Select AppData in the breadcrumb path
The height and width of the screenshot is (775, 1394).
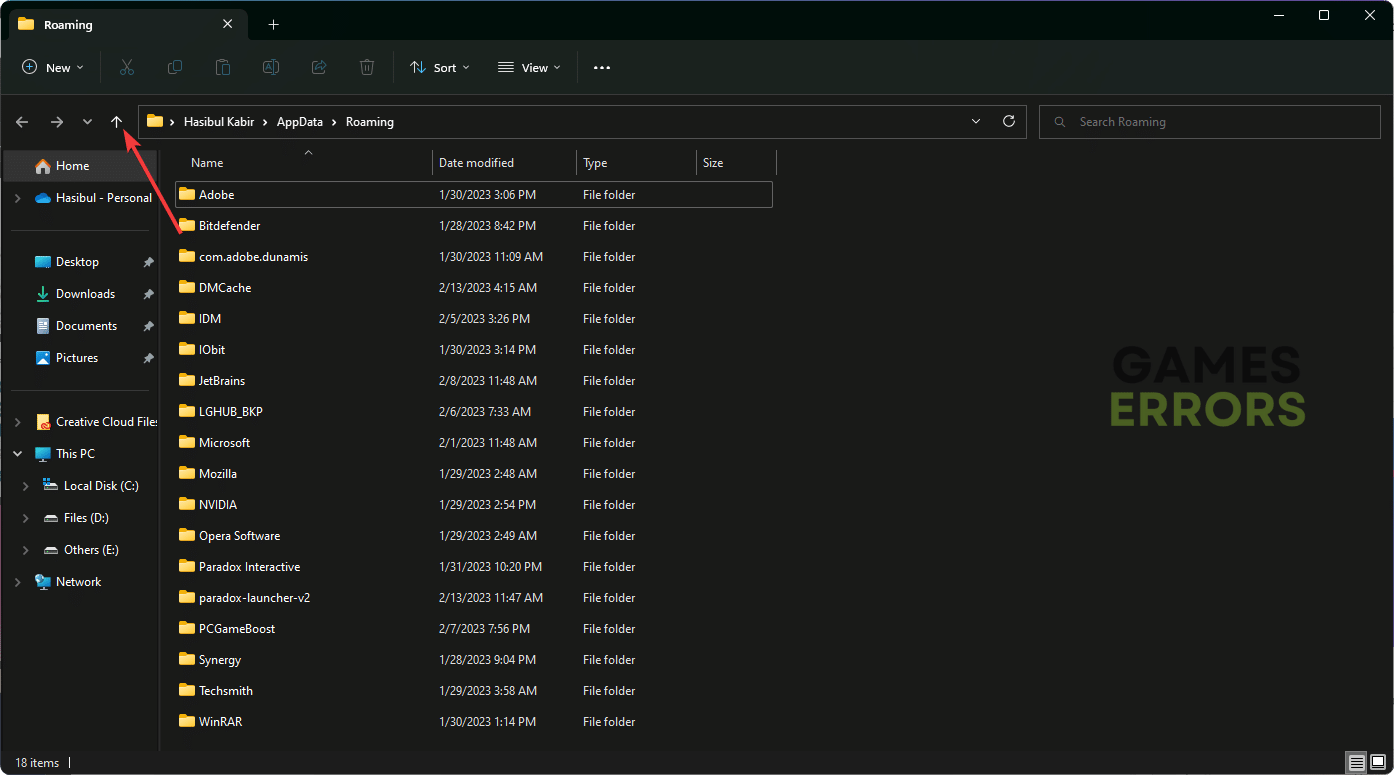click(x=299, y=122)
